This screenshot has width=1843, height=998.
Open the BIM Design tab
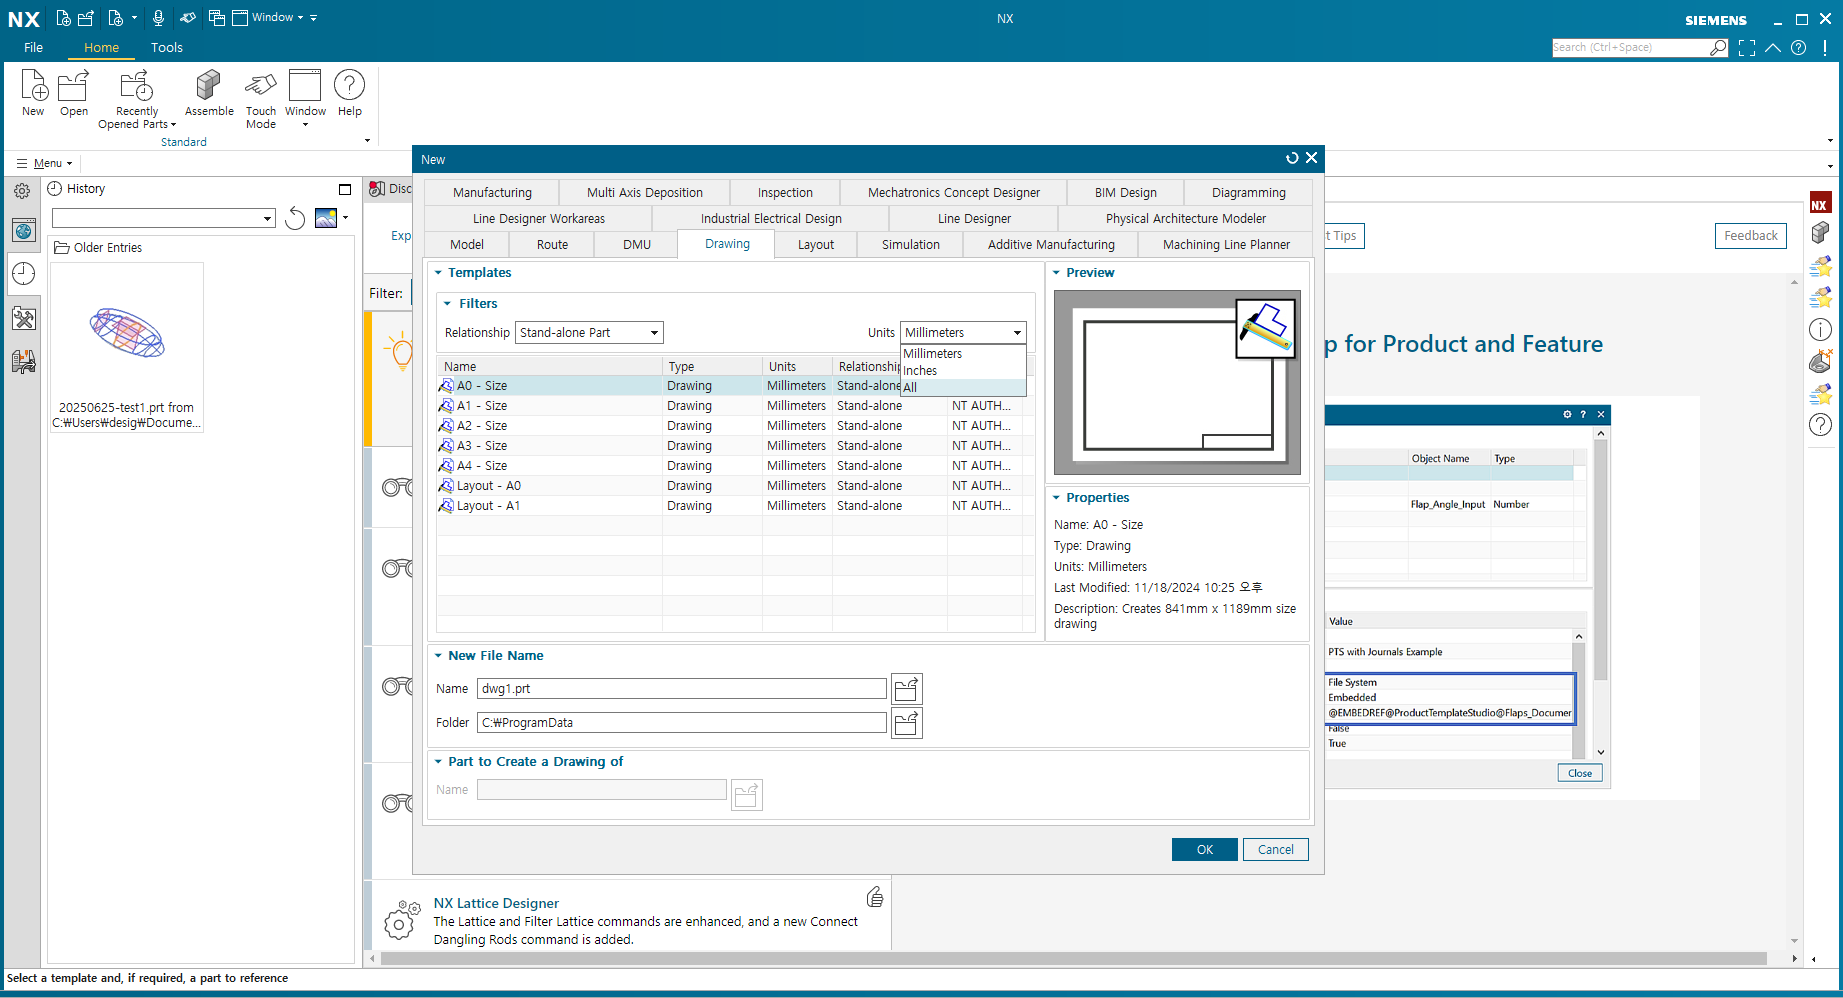(1126, 193)
